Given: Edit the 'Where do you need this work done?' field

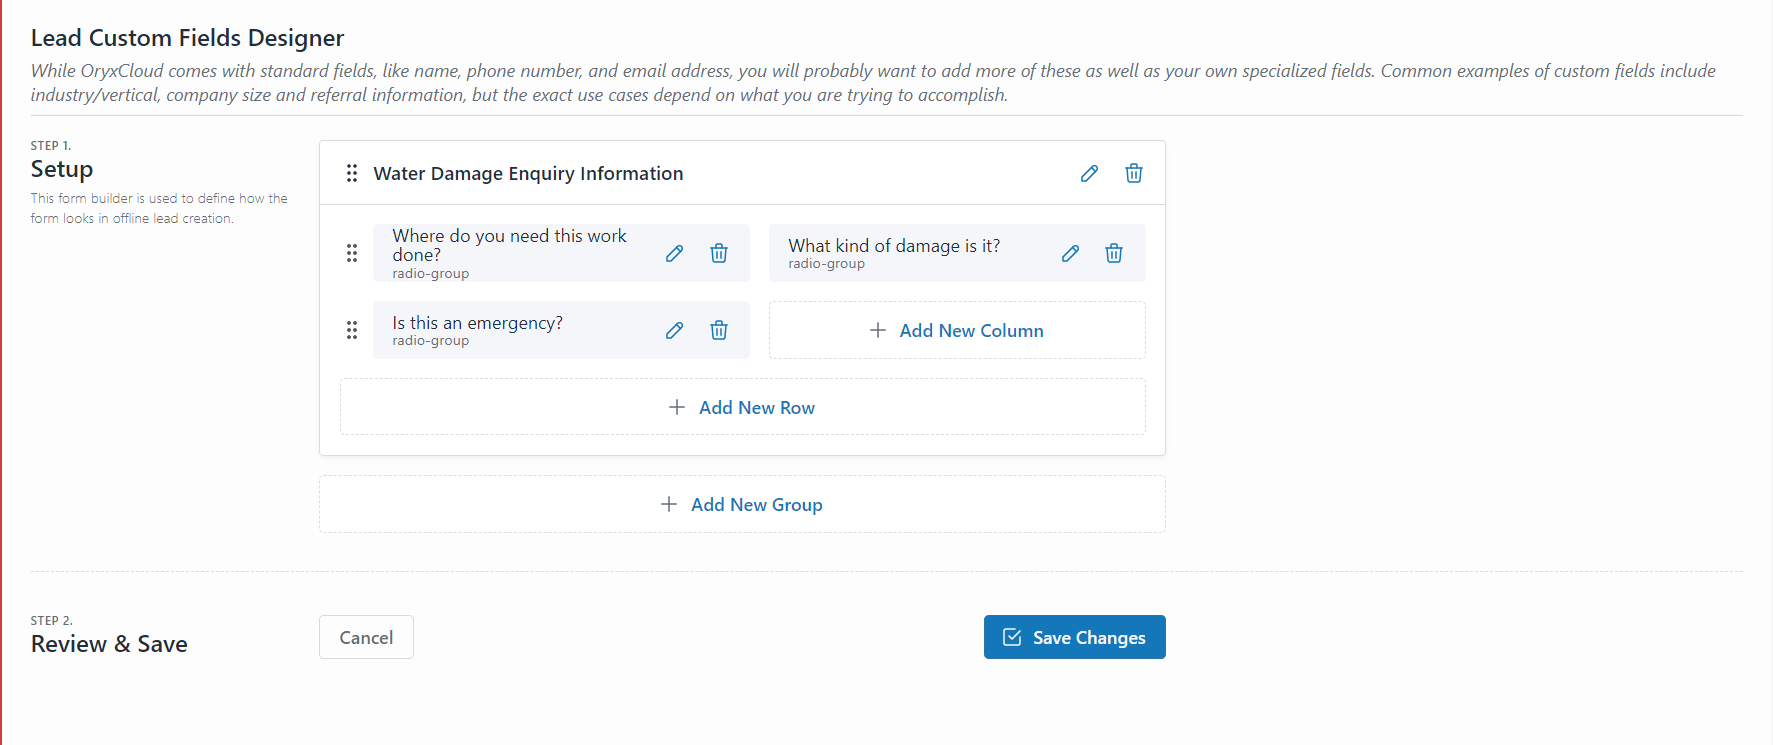Looking at the screenshot, I should point(674,253).
